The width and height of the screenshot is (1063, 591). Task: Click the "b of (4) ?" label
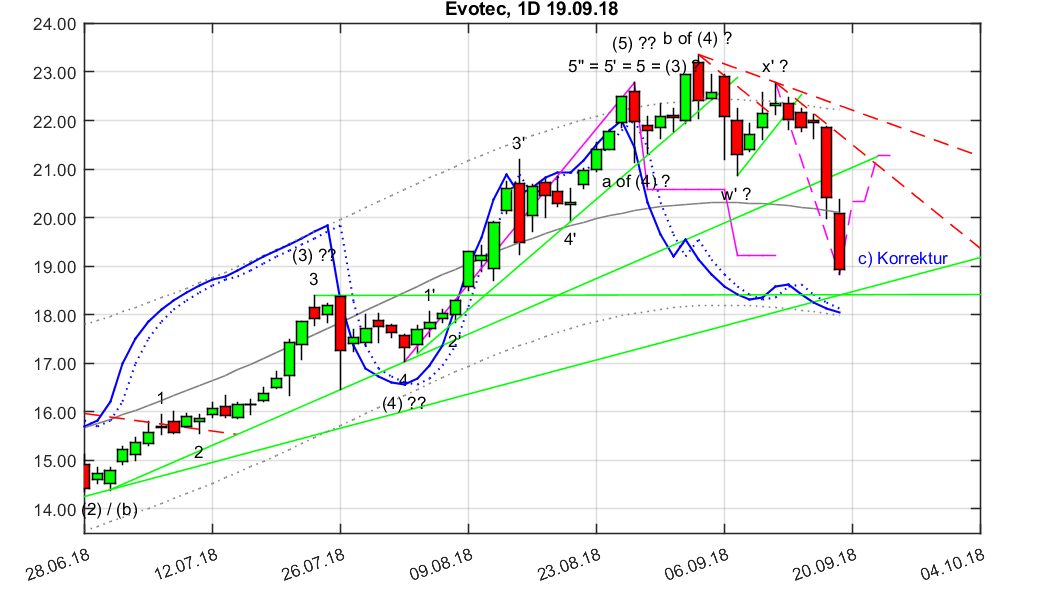696,40
